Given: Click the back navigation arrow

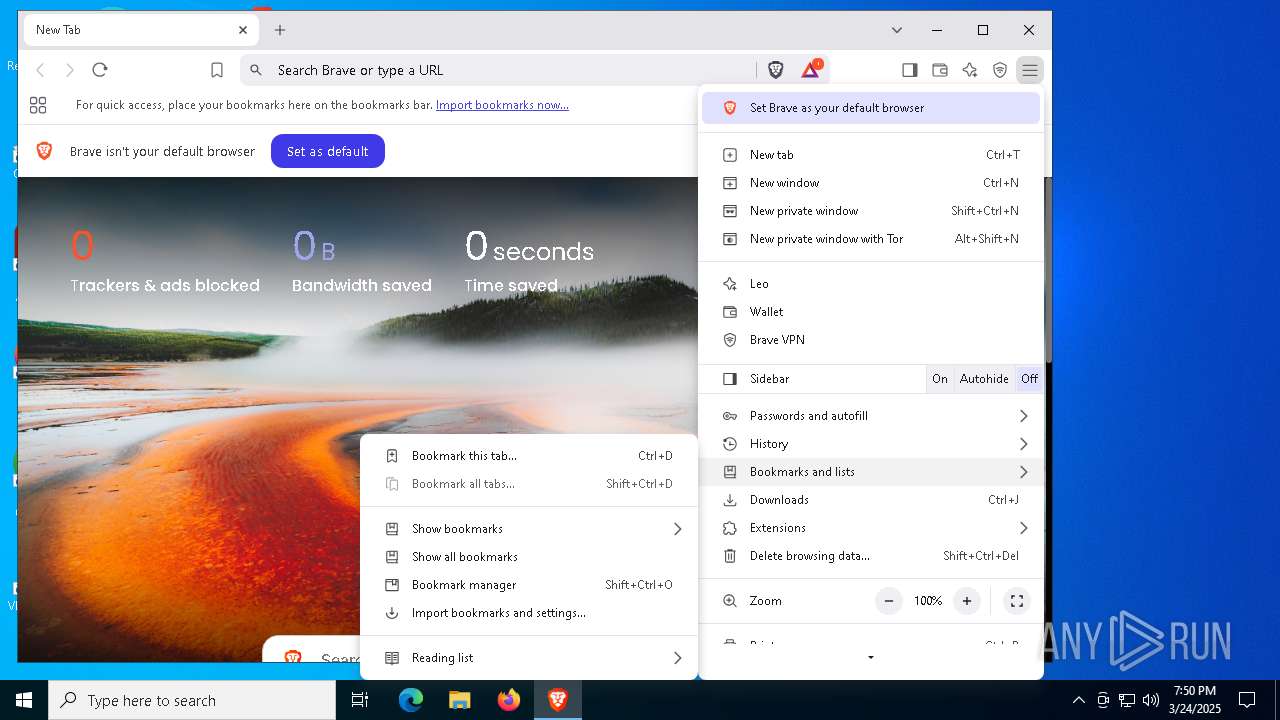Looking at the screenshot, I should click(41, 70).
